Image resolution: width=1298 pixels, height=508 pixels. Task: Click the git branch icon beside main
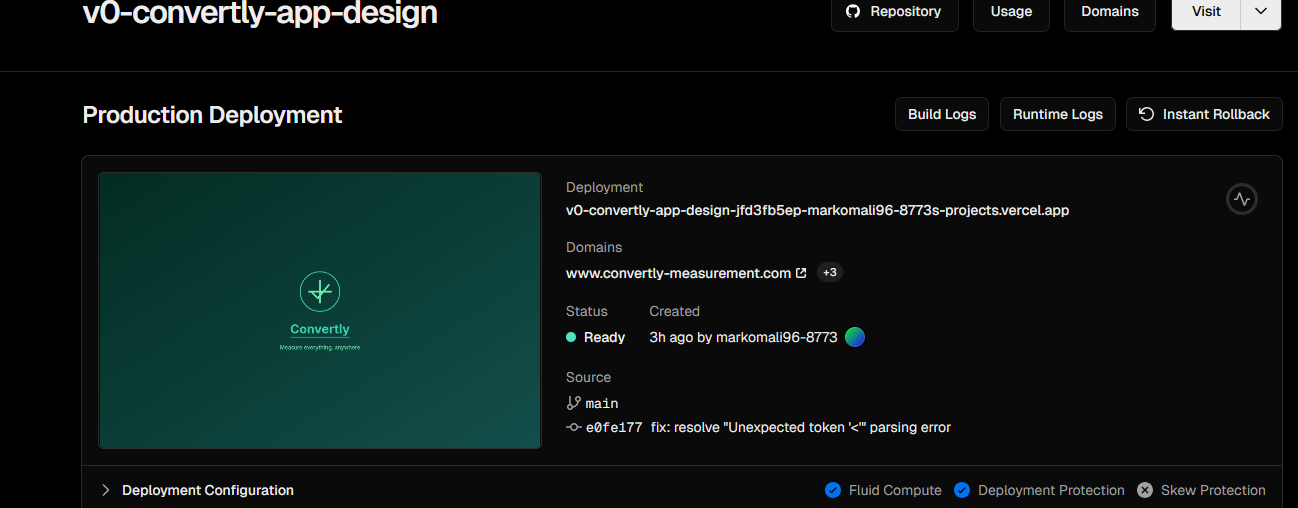[574, 403]
